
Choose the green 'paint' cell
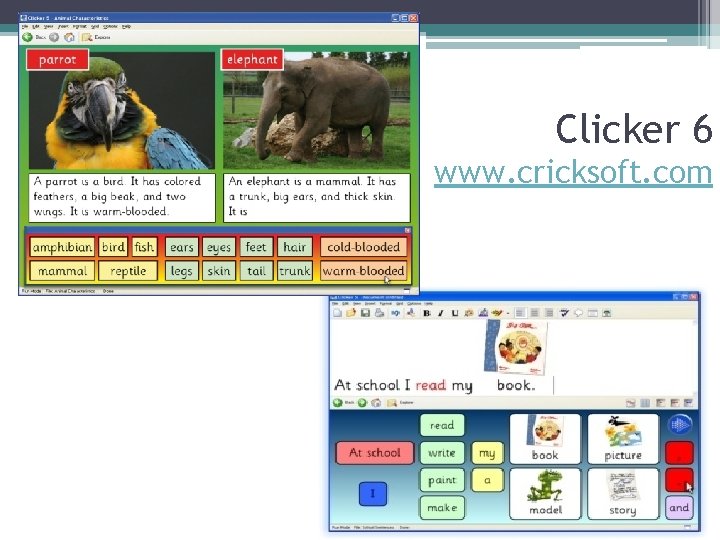coord(442,480)
